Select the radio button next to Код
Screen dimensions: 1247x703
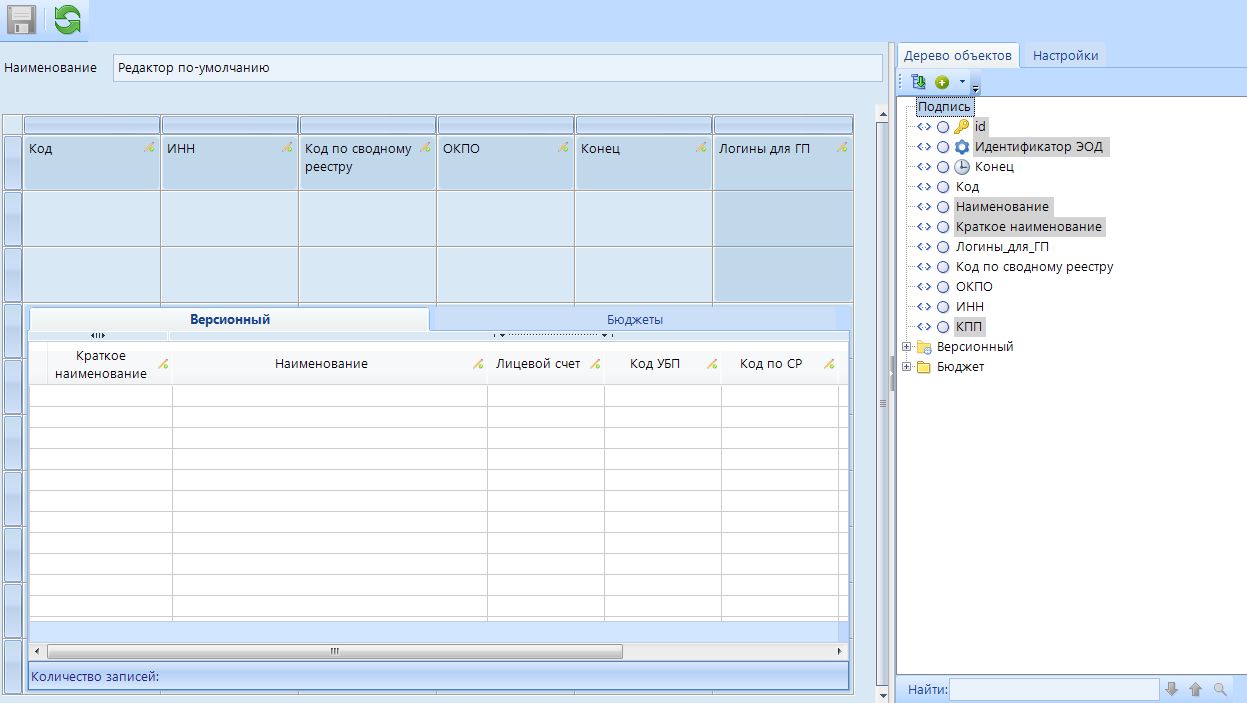point(943,187)
